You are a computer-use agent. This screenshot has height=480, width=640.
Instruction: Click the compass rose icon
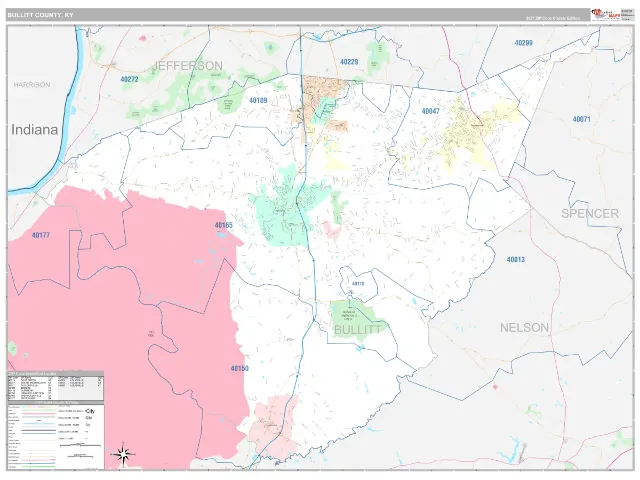tap(123, 454)
